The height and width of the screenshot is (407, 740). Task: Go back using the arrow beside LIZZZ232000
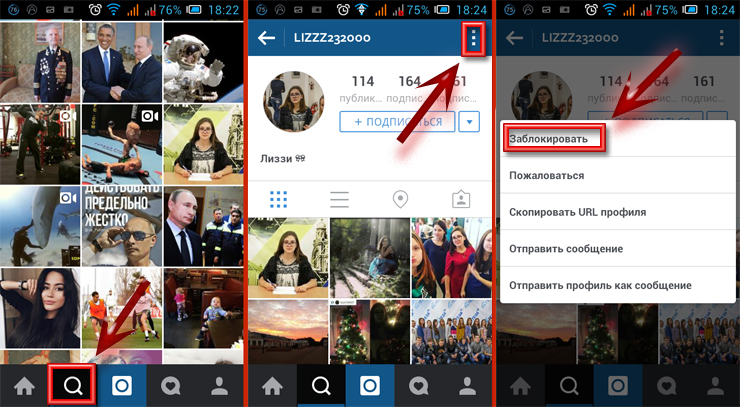click(x=267, y=38)
